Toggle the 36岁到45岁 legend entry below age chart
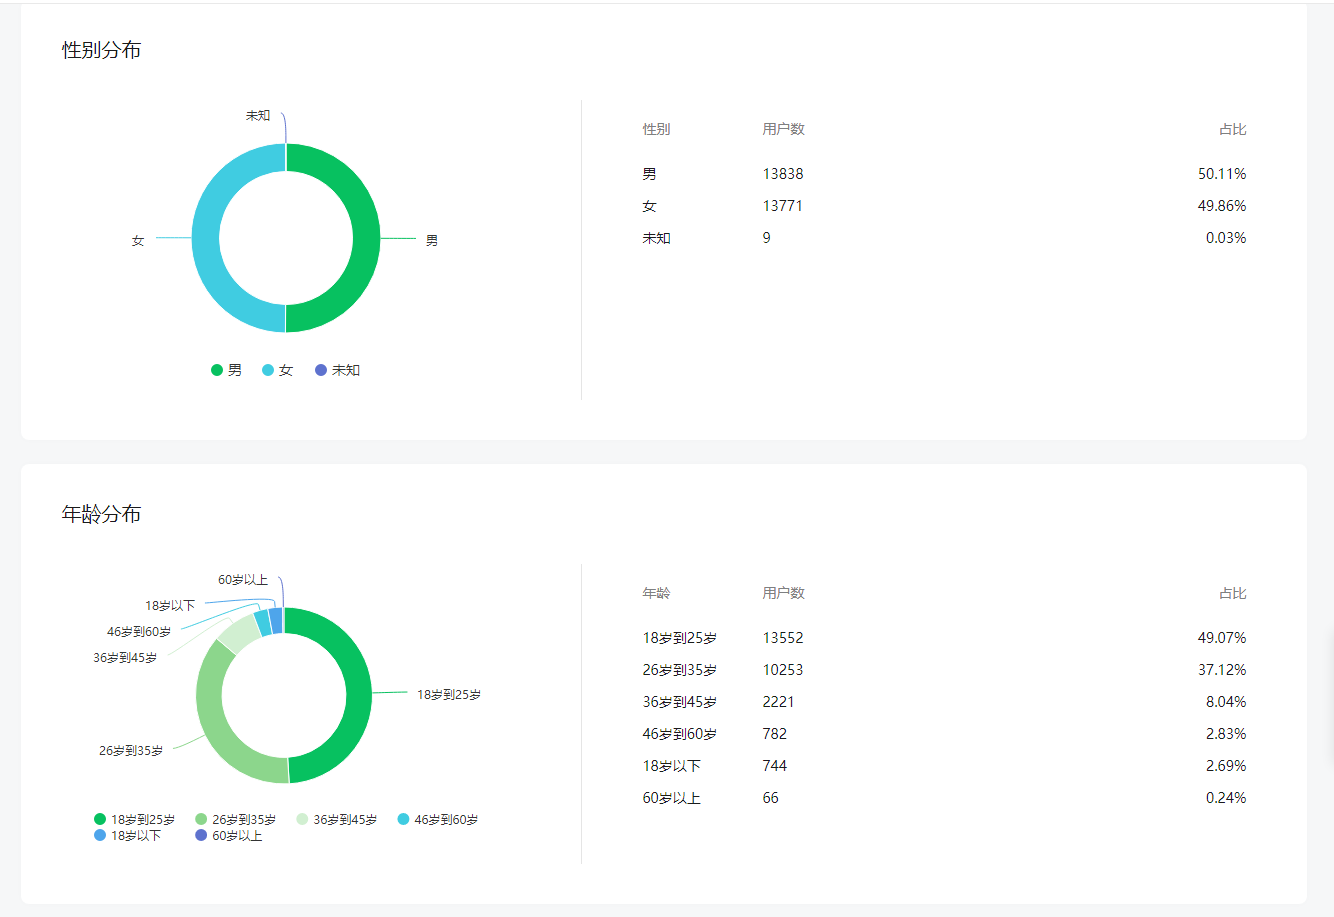This screenshot has height=917, width=1334. pyautogui.click(x=337, y=819)
